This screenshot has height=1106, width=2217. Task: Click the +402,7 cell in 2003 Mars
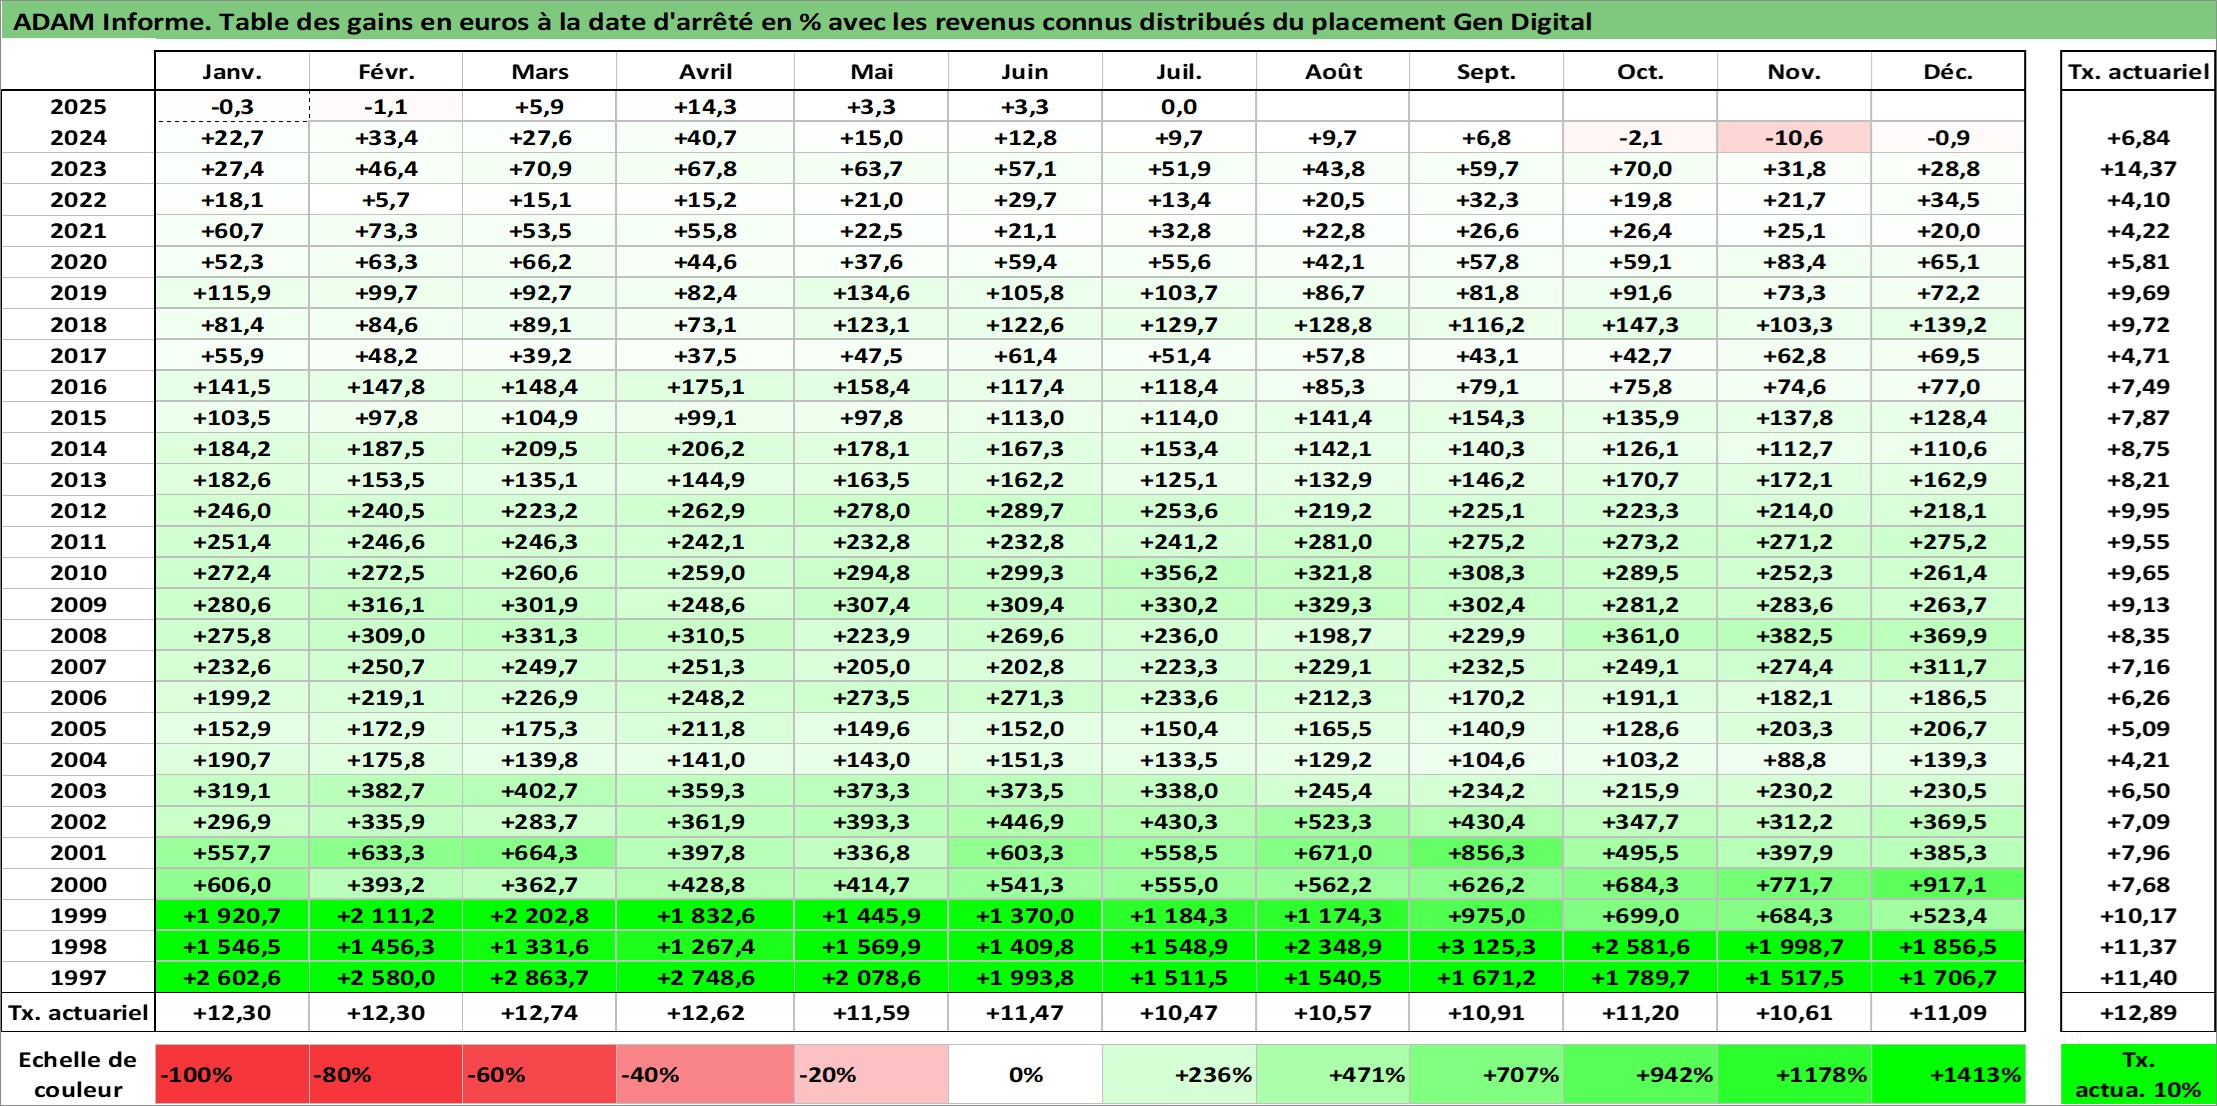tap(540, 790)
